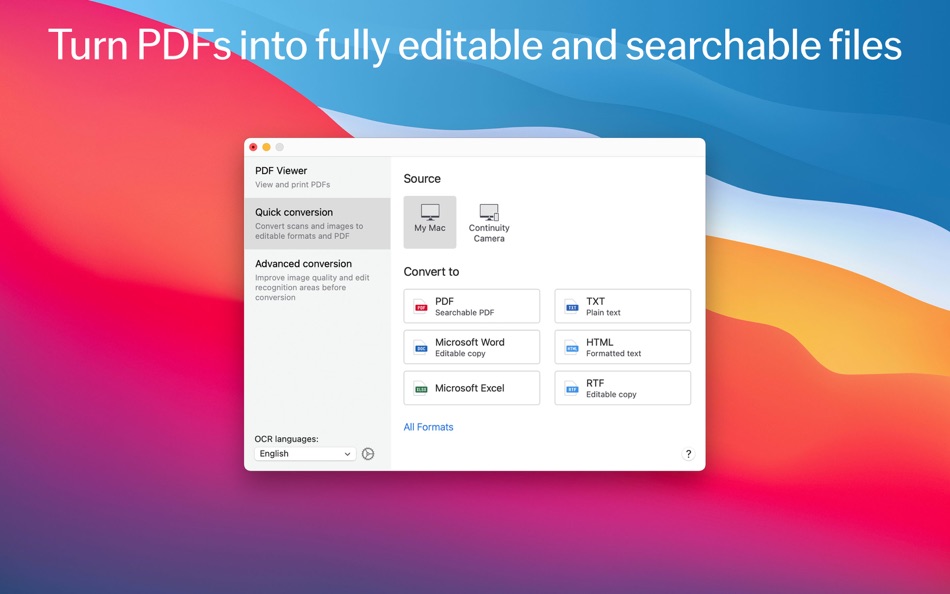This screenshot has width=950, height=594.
Task: Open the All Formats link
Action: (428, 427)
